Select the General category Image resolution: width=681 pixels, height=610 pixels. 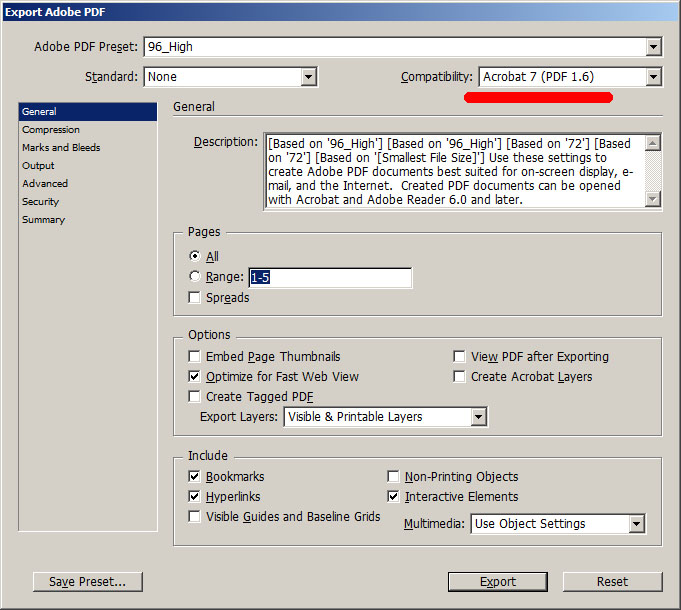pyautogui.click(x=88, y=112)
